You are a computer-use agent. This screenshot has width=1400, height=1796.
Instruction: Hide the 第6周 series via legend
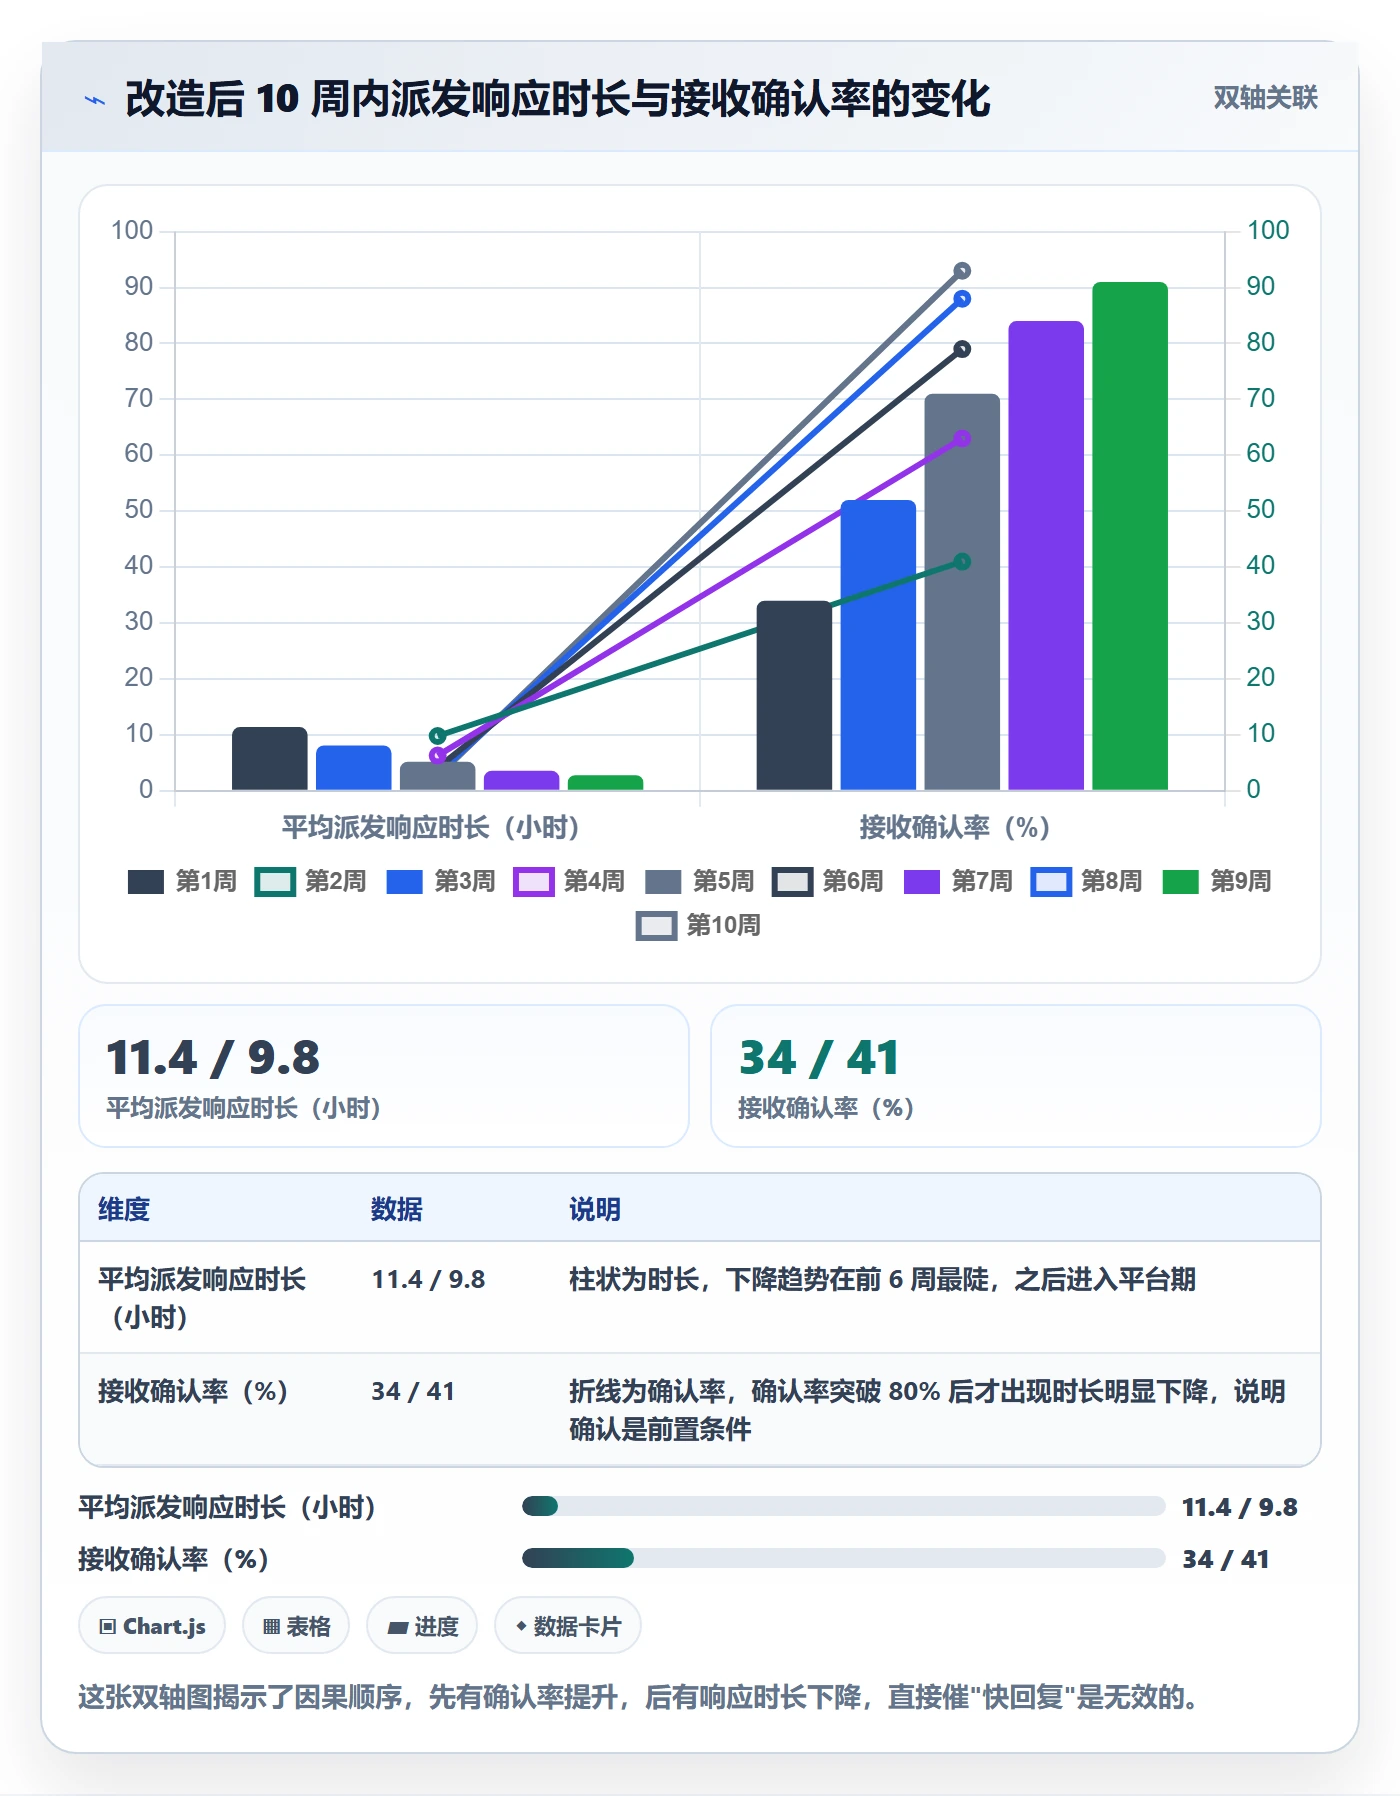point(828,881)
